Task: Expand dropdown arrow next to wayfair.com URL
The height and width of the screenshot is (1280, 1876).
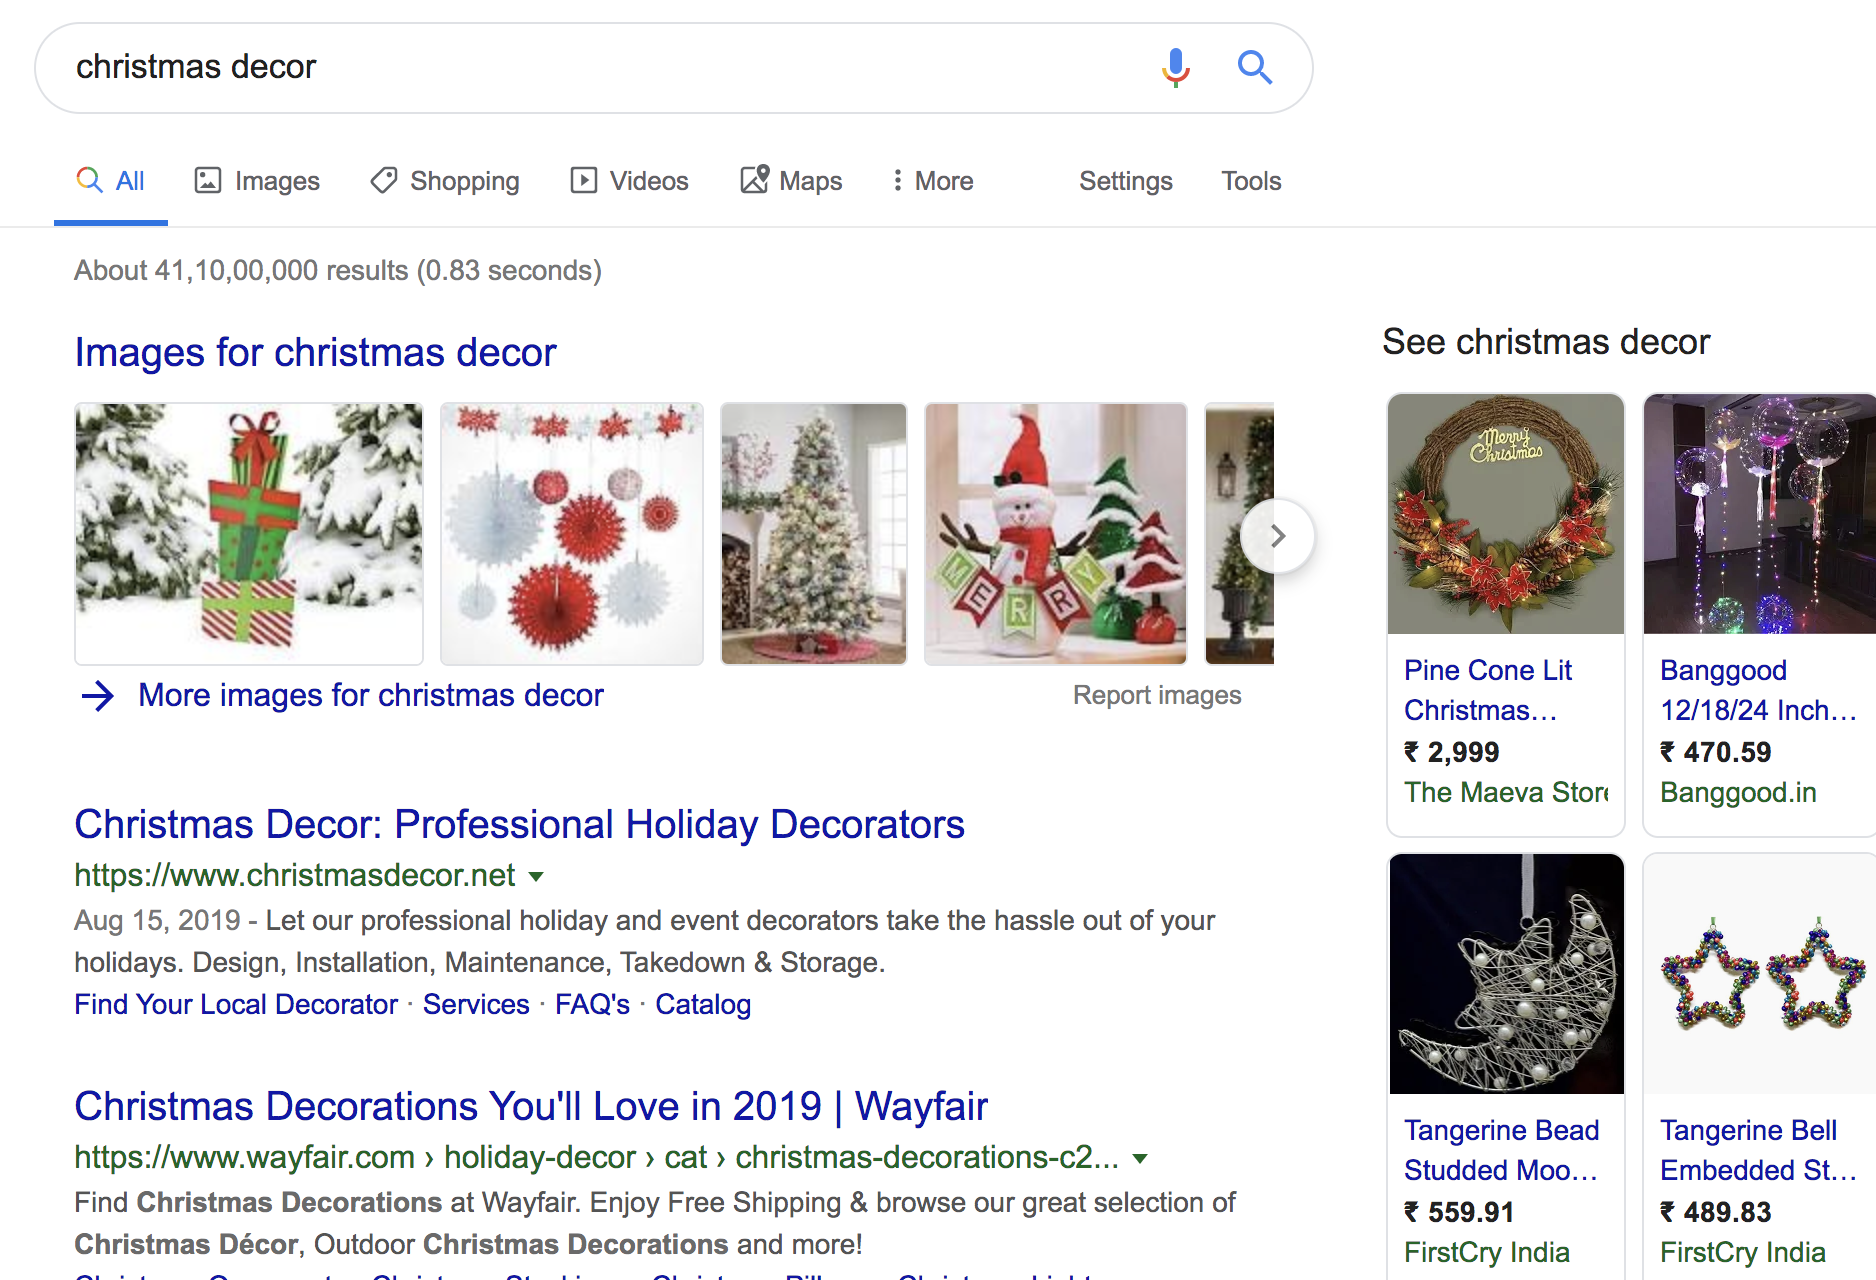Action: (x=1140, y=1159)
